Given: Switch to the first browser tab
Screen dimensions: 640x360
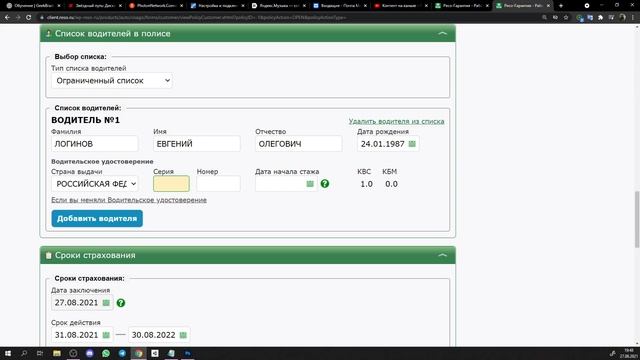Looking at the screenshot, I should 33,6.
